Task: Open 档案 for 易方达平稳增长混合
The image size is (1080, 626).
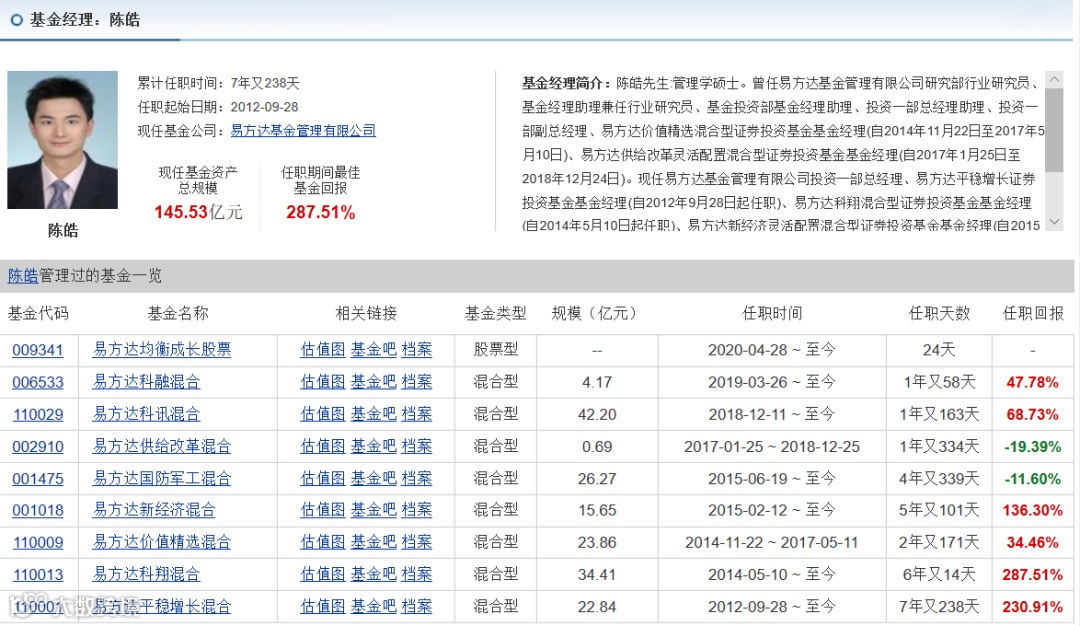Action: click(417, 606)
